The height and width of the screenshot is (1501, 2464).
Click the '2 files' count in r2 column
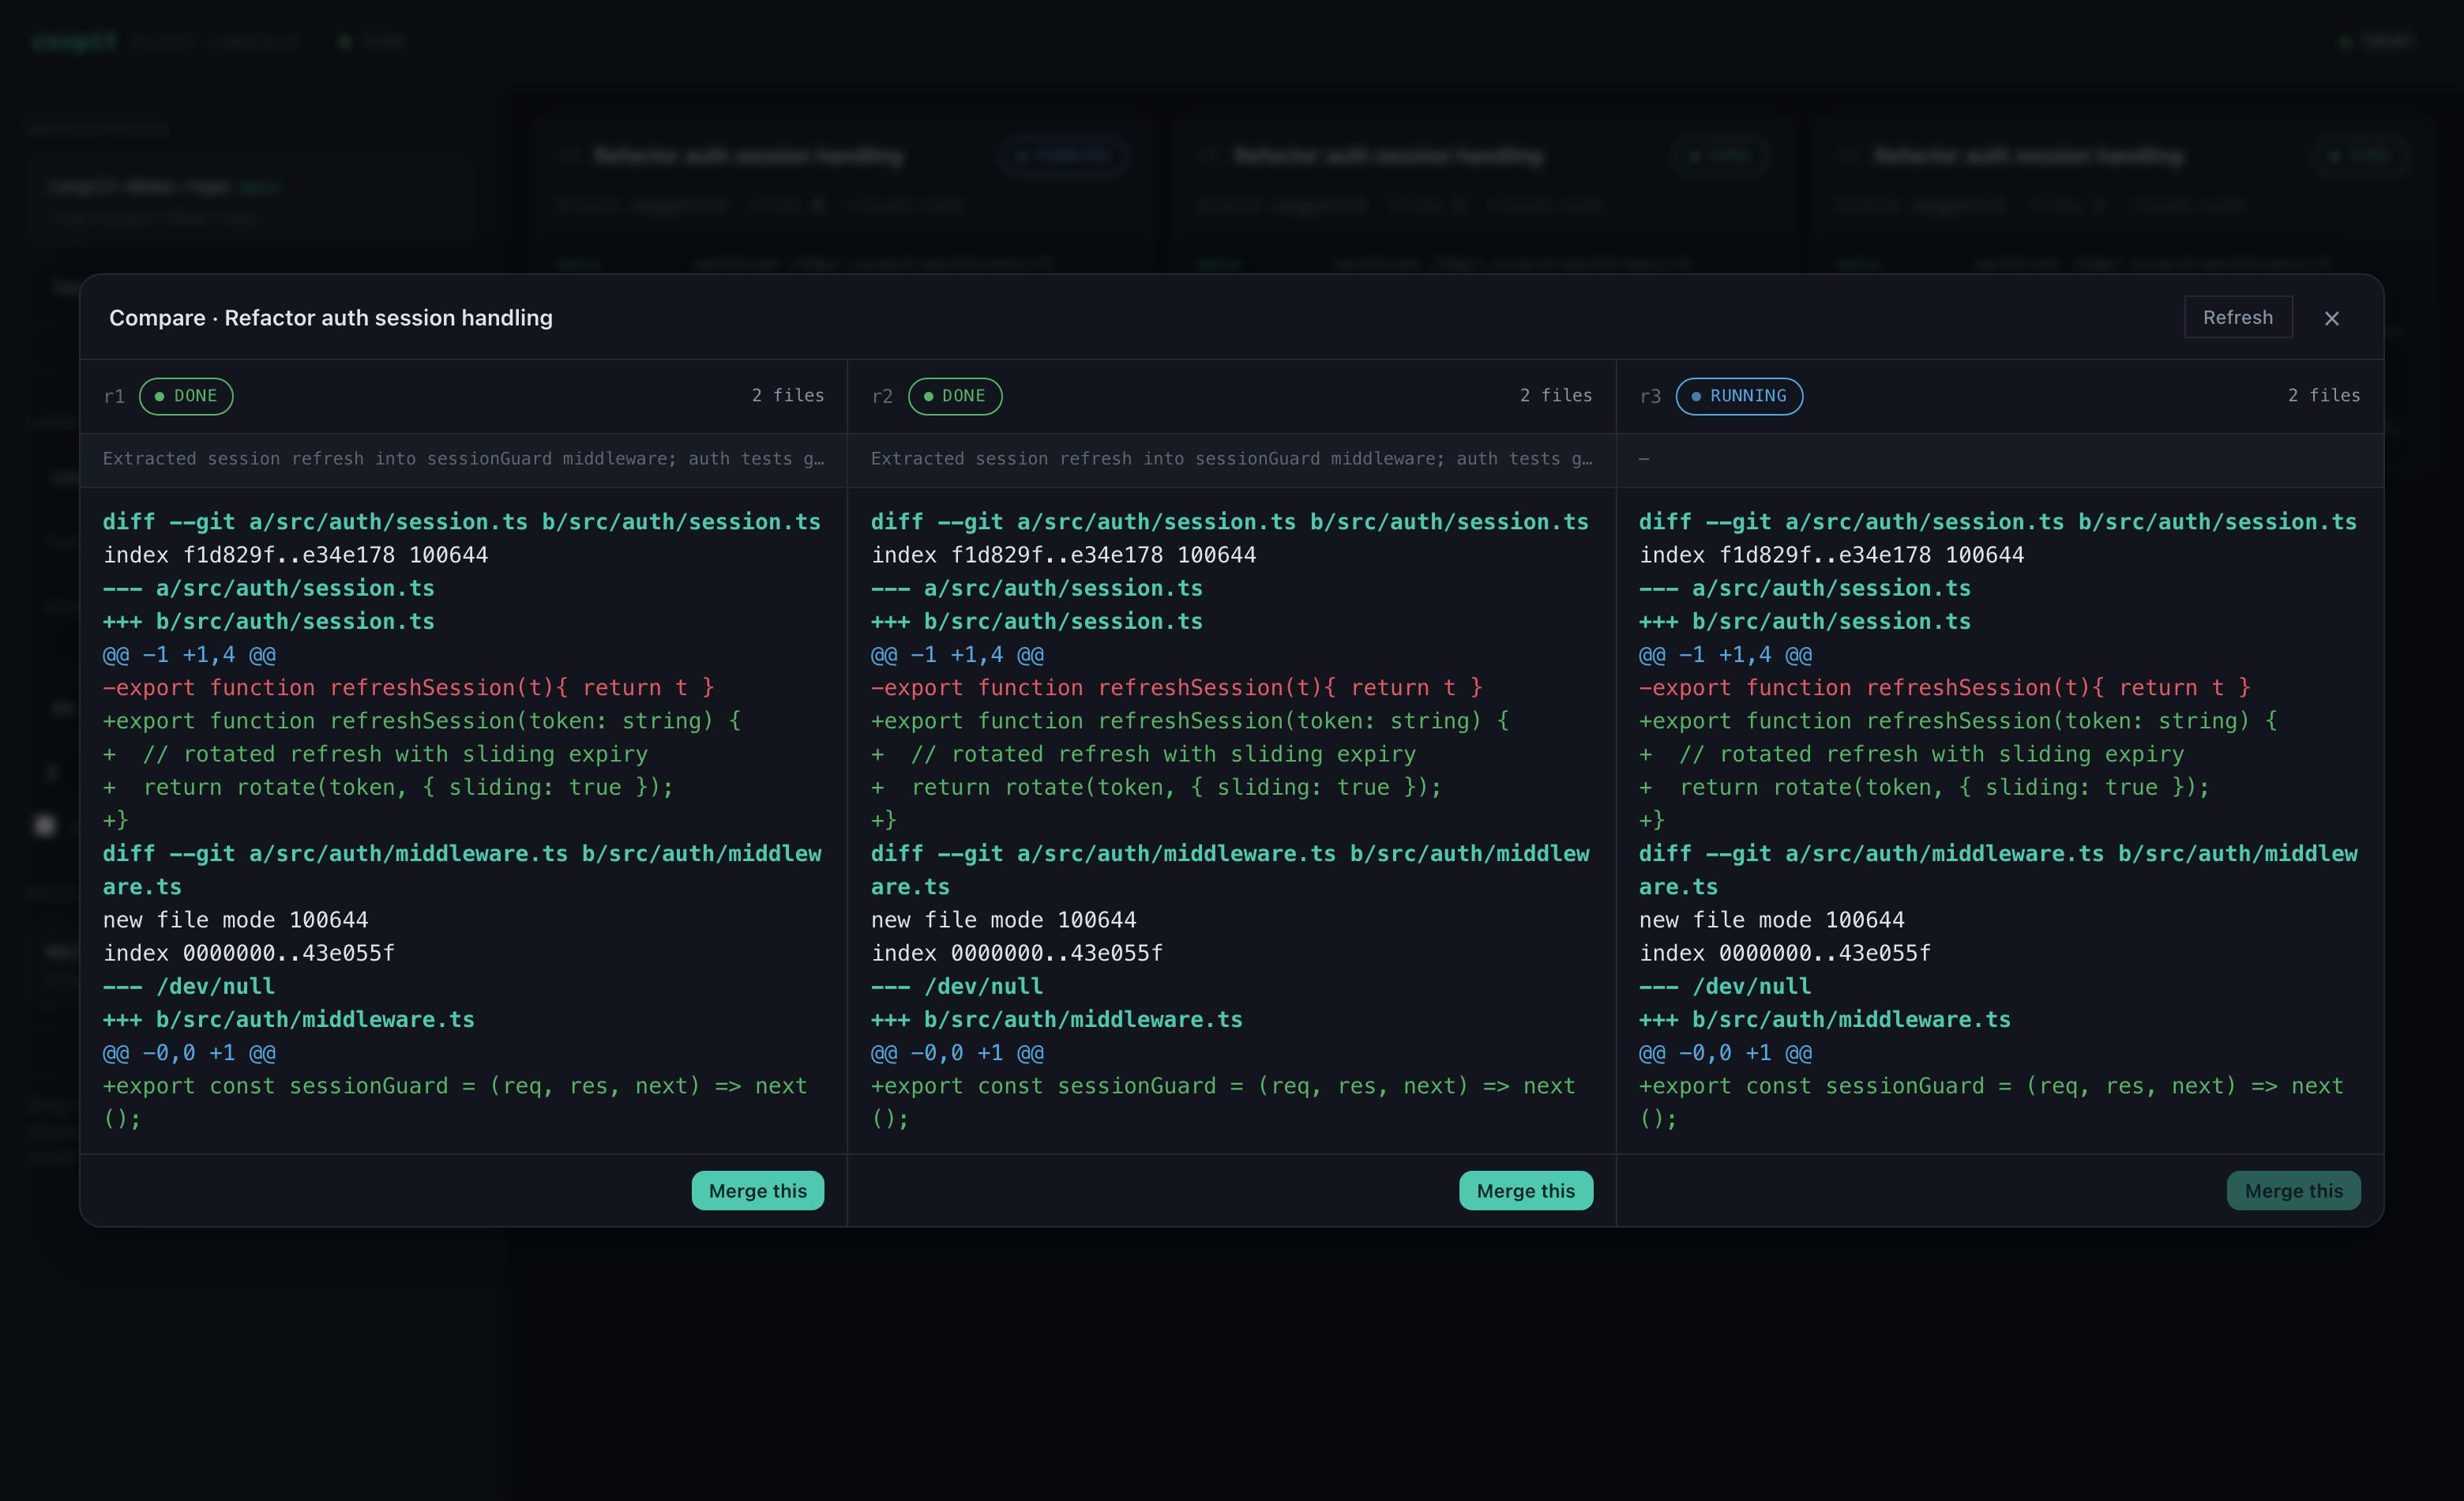pyautogui.click(x=1556, y=396)
